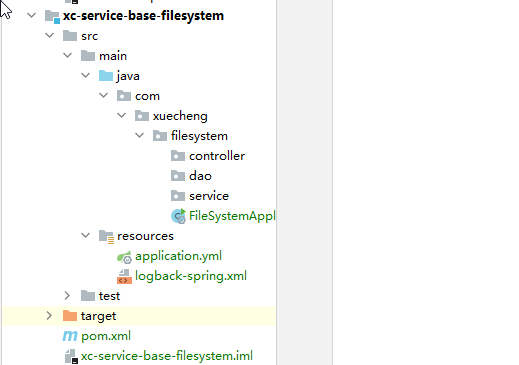Click the filesystem package icon
This screenshot has height=365, width=519.
pos(160,136)
